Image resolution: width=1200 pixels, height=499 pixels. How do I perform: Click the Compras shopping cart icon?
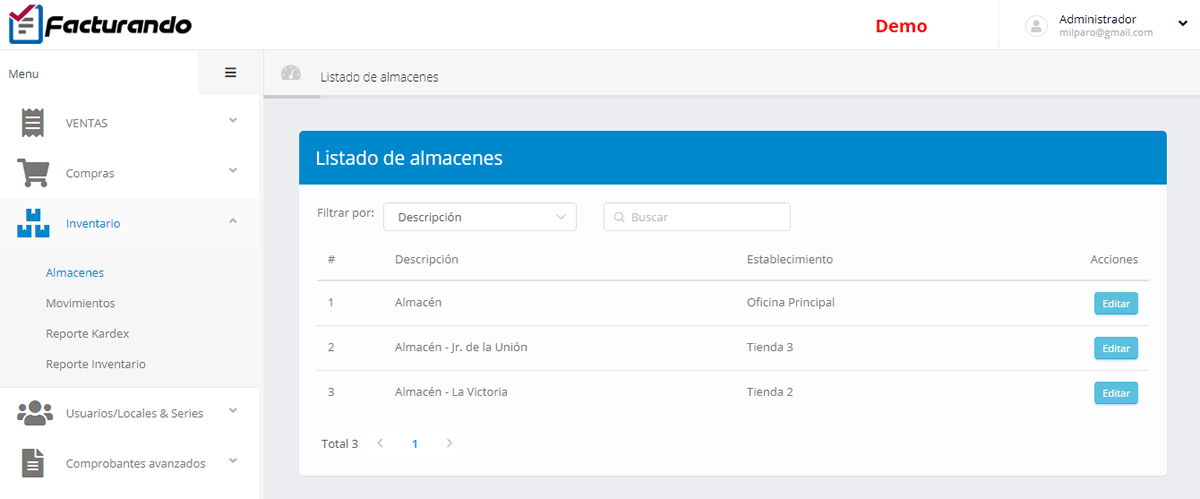[33, 173]
